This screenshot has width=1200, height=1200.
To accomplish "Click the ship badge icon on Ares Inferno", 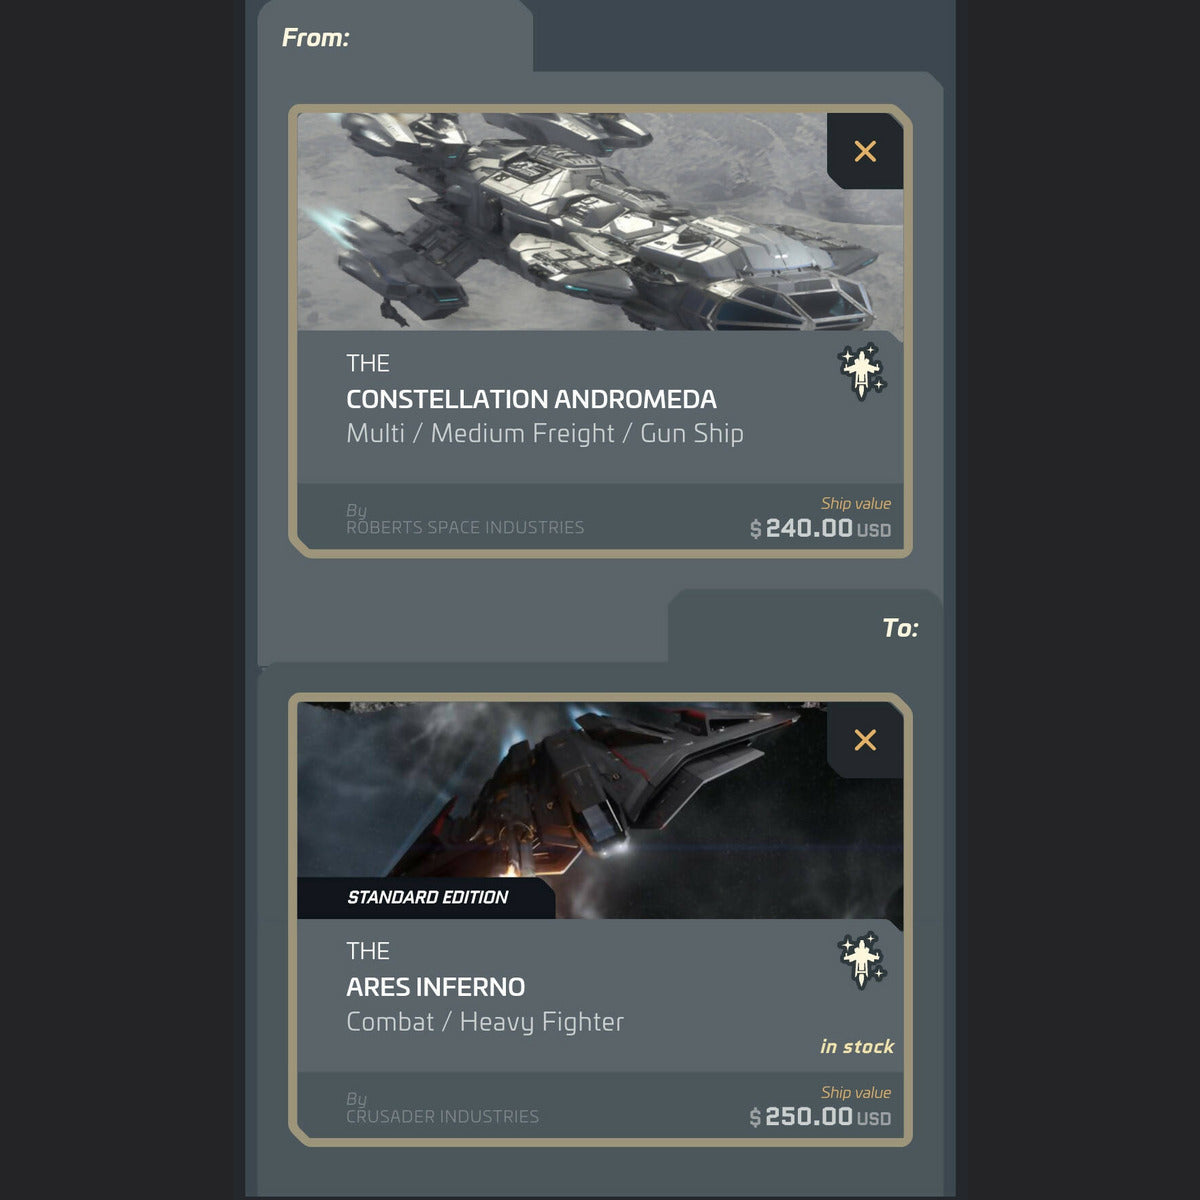I will pos(861,961).
